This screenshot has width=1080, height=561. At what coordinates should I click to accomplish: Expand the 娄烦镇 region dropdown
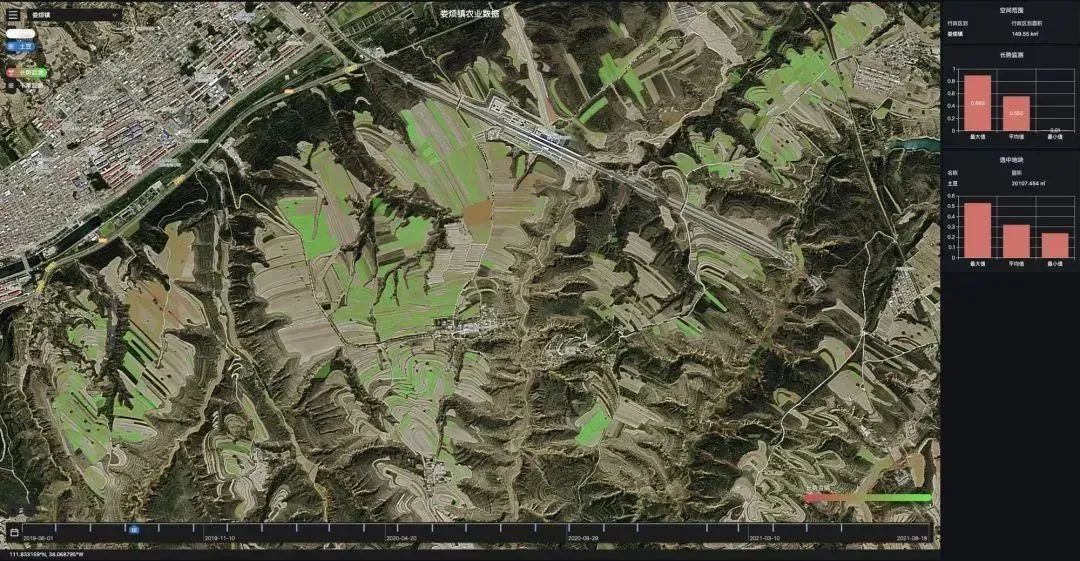[70, 15]
